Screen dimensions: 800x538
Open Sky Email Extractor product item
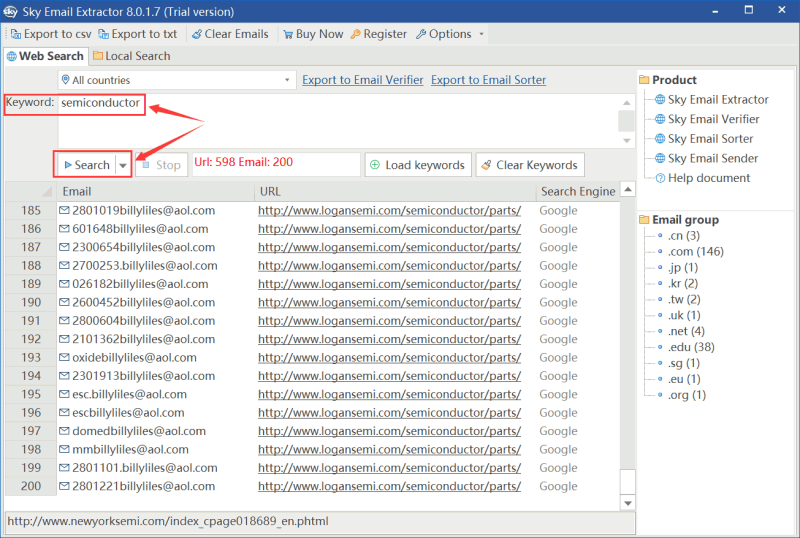[x=718, y=100]
